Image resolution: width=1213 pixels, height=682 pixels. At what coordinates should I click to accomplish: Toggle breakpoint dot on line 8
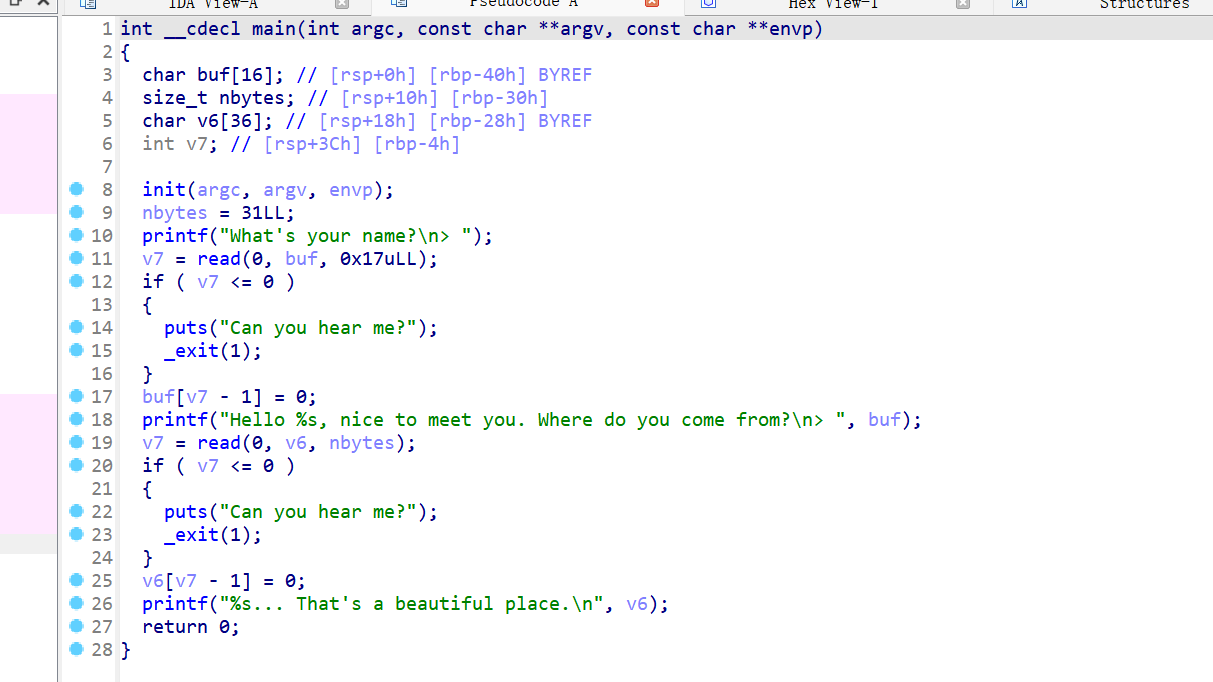pos(76,190)
